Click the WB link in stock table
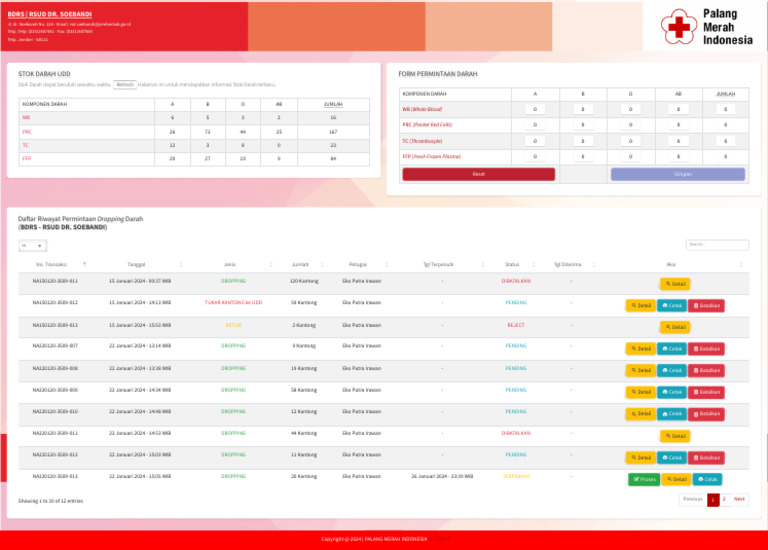 [26, 118]
